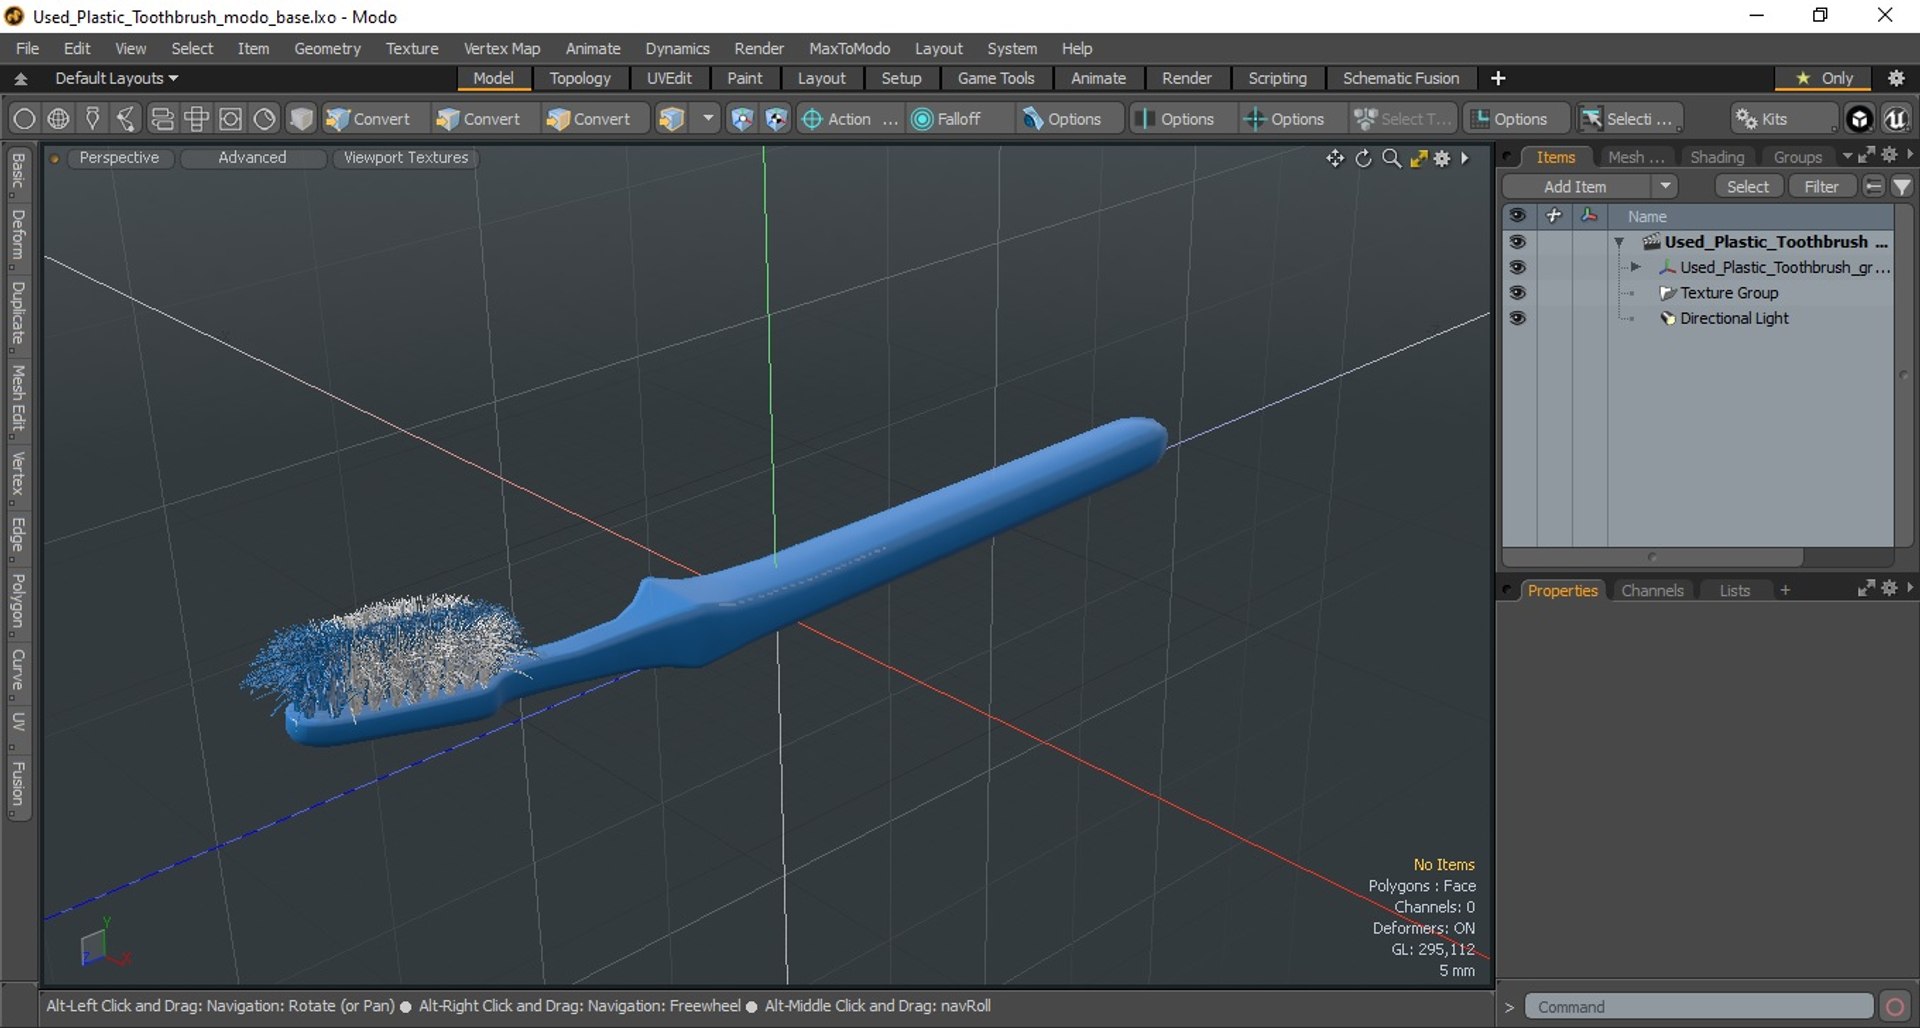
Task: Click the home arrow icon beside Default Layouts
Action: pos(21,78)
